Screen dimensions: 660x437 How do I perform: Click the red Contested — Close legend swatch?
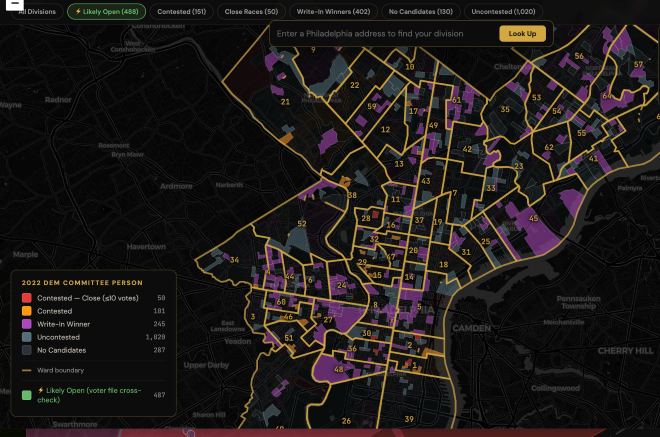28,298
